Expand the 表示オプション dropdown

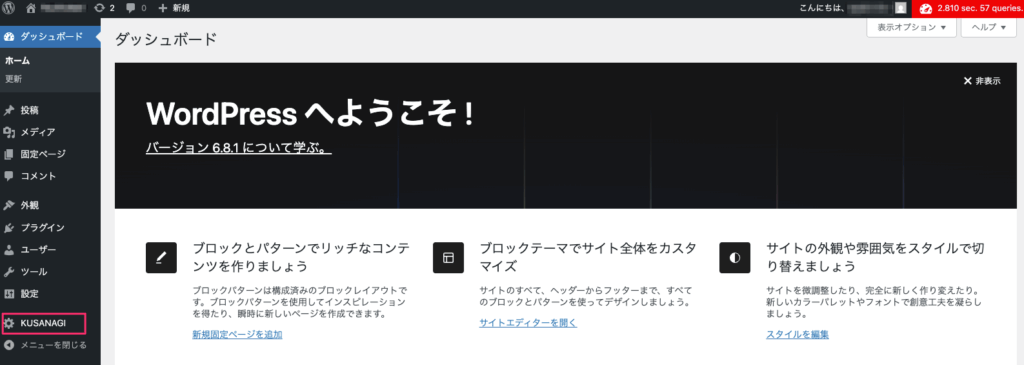click(911, 27)
